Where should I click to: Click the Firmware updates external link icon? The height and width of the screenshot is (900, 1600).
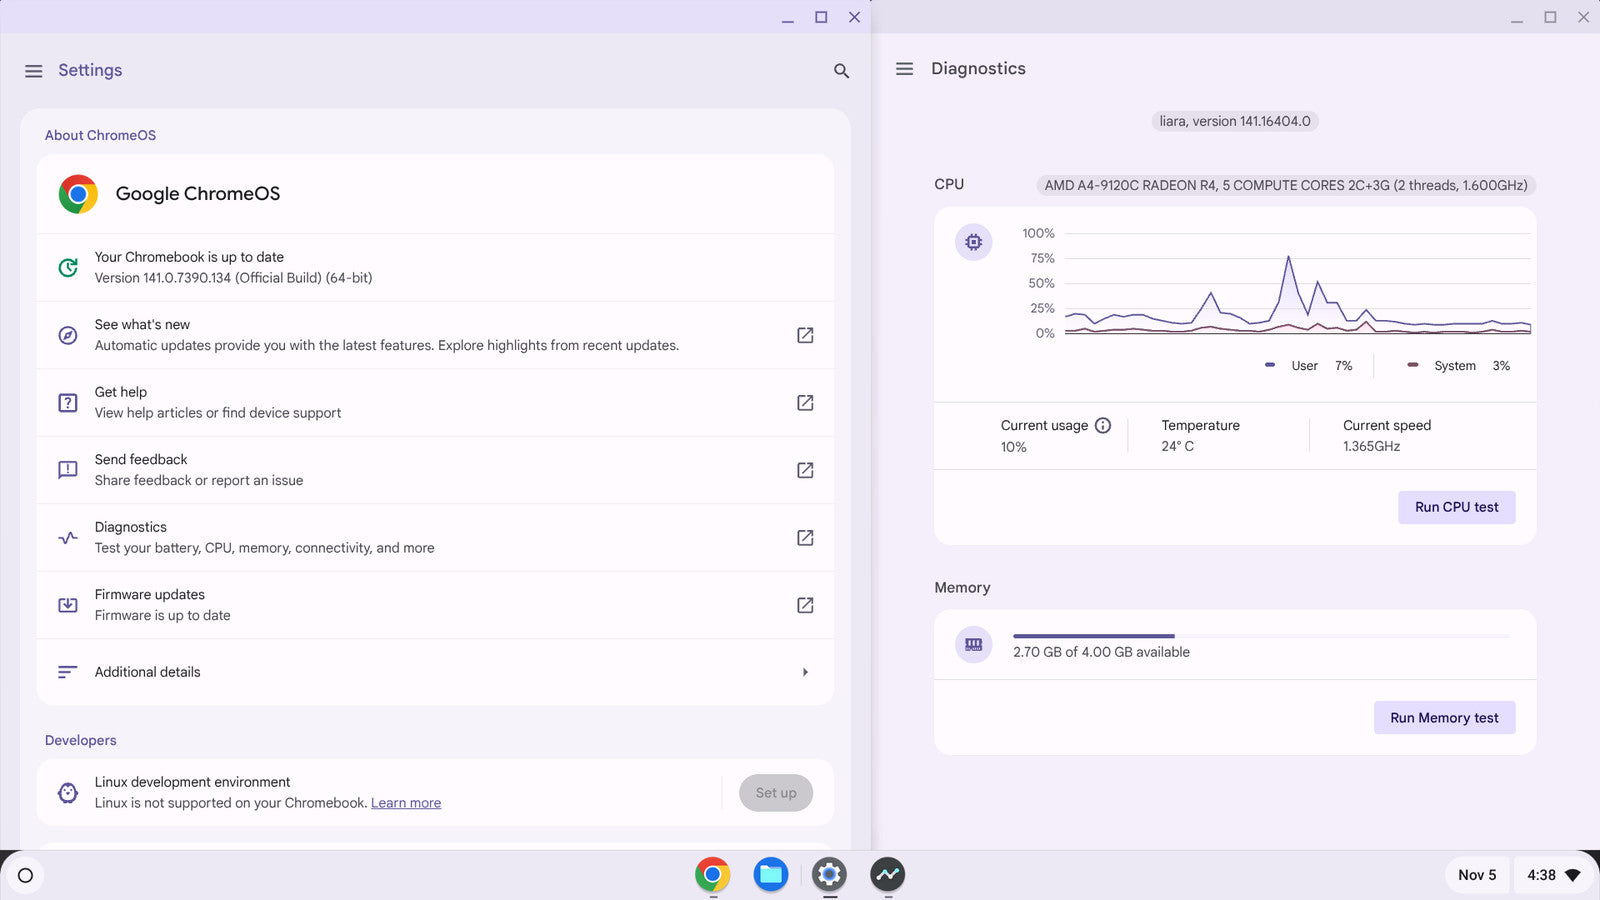pyautogui.click(x=804, y=605)
